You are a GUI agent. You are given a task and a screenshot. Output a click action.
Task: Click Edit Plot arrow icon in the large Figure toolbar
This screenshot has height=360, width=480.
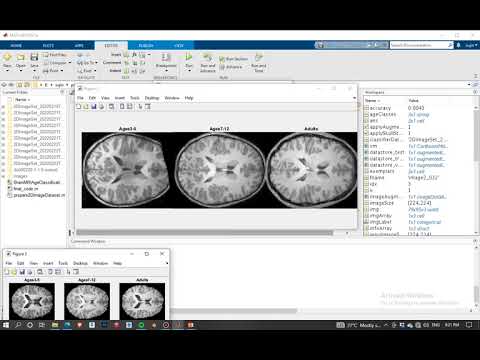click(x=140, y=107)
